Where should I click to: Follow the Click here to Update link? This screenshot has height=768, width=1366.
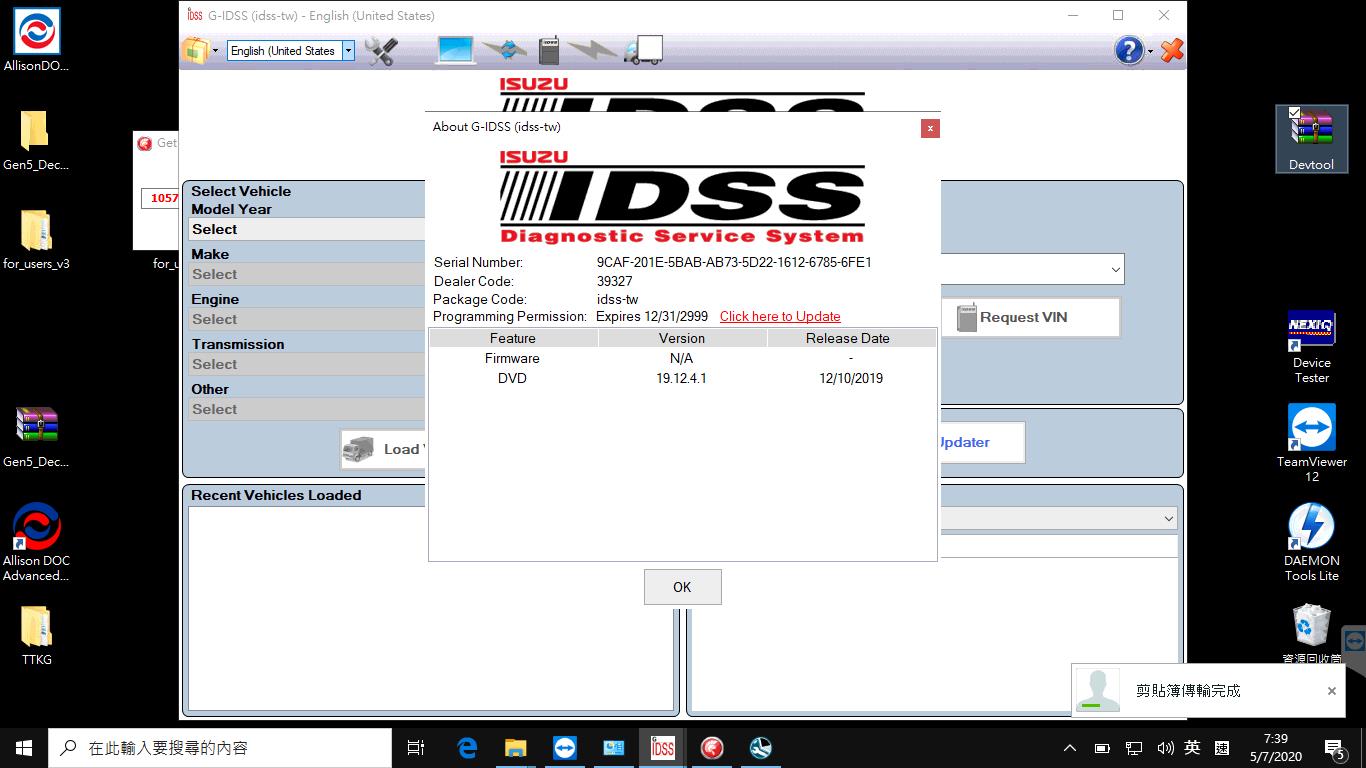click(x=780, y=316)
